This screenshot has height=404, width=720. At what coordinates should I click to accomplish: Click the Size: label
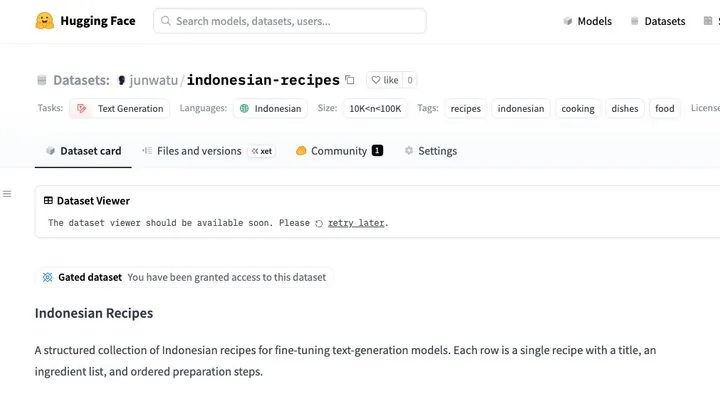(x=327, y=108)
